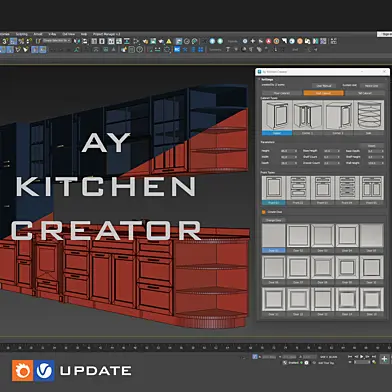Toggle the 3D Snaps tool

pyautogui.click(x=5, y=41)
